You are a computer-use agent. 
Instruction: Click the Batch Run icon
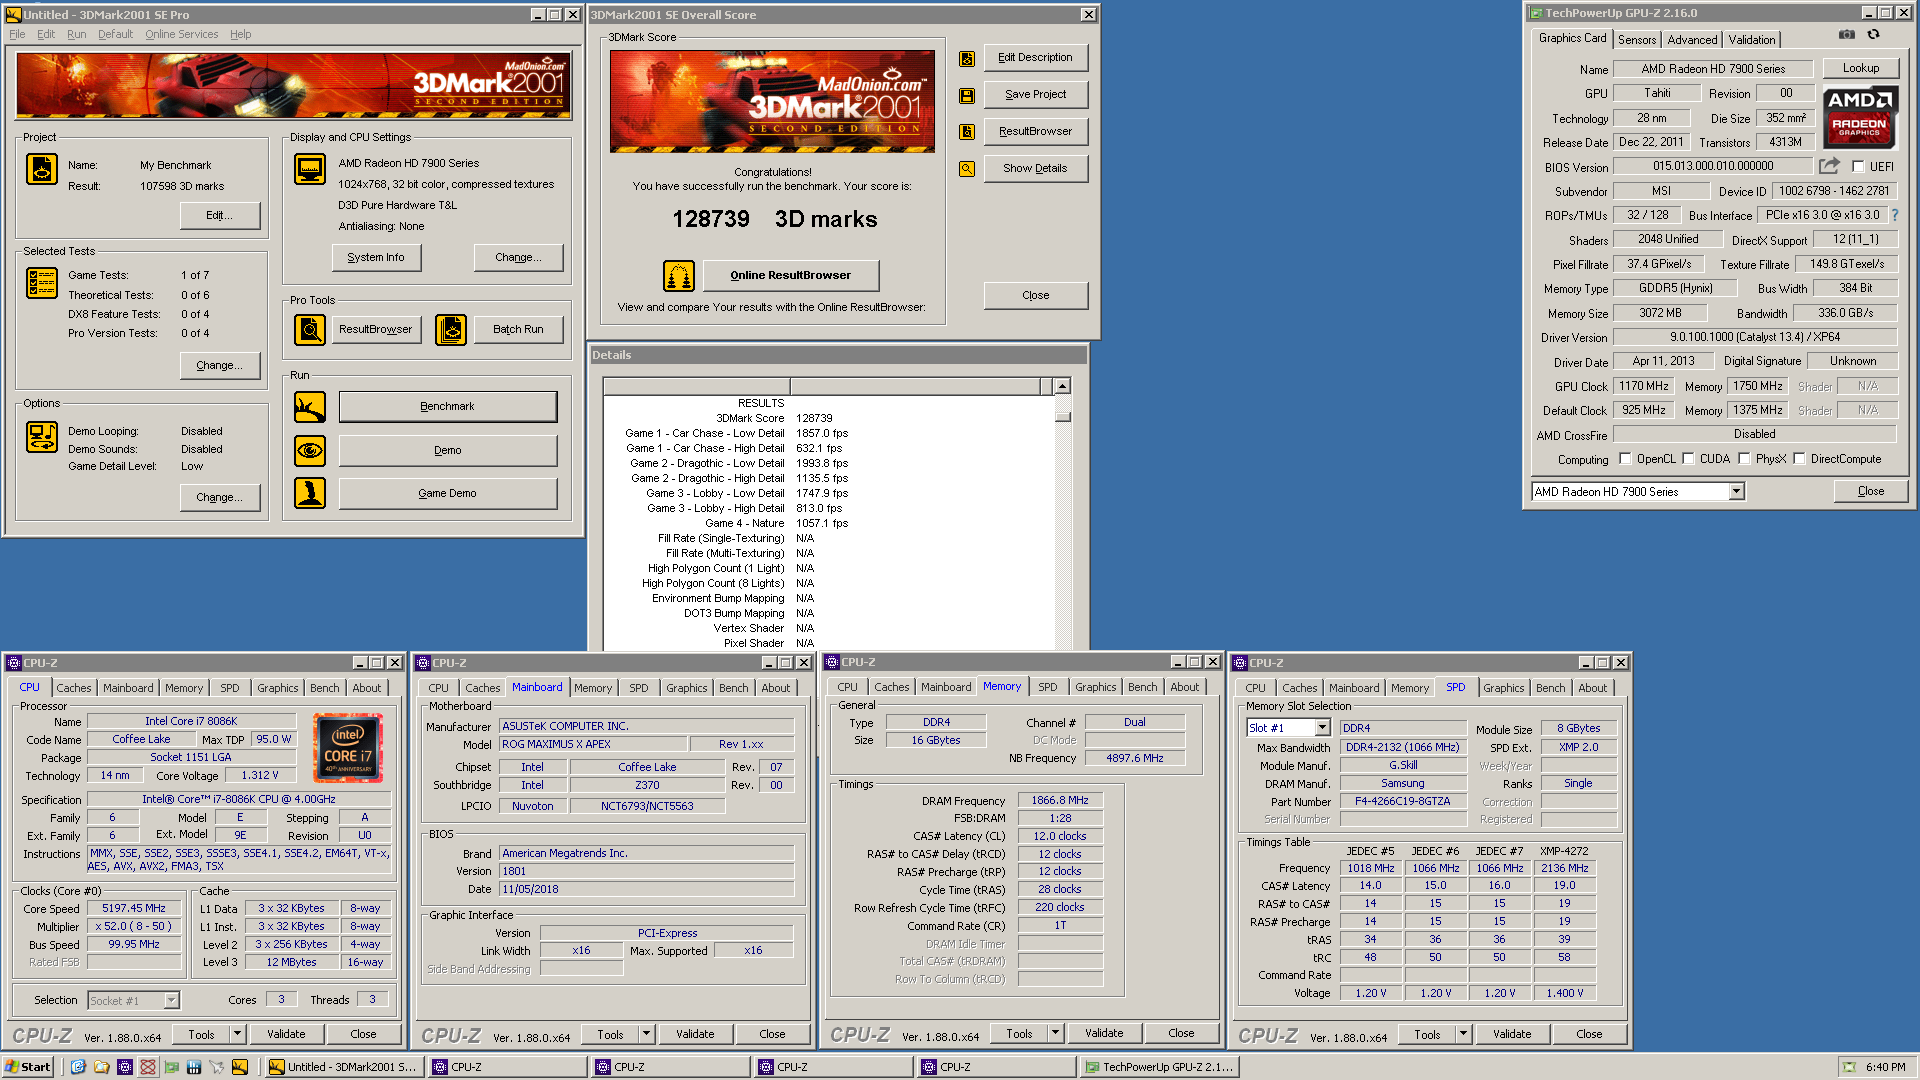point(451,329)
